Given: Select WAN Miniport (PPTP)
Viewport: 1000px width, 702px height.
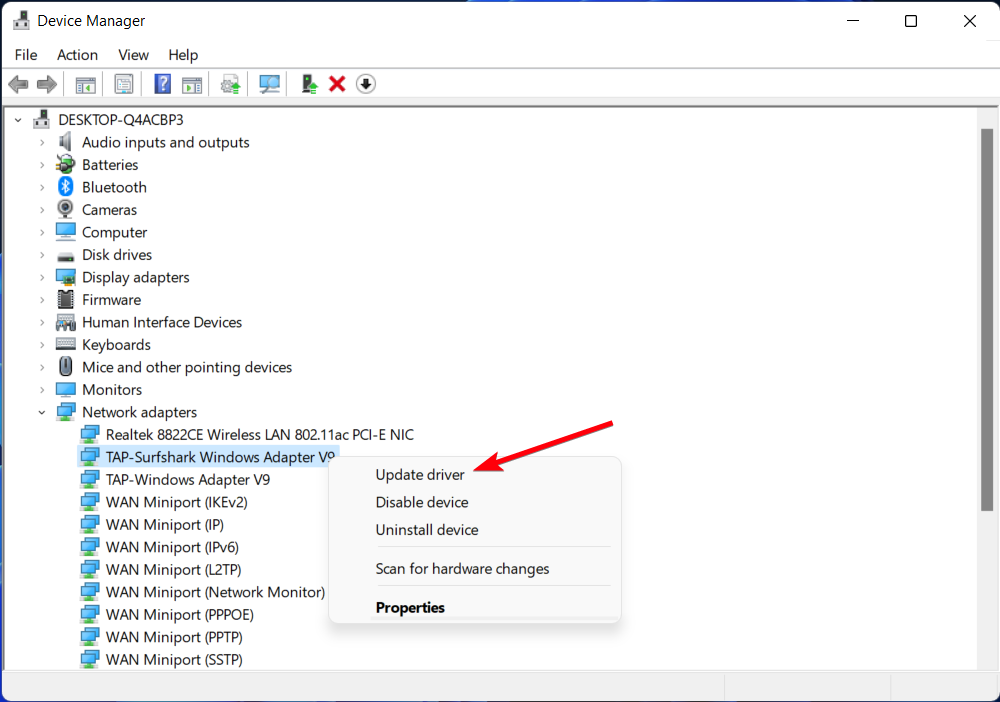Looking at the screenshot, I should pyautogui.click(x=174, y=637).
